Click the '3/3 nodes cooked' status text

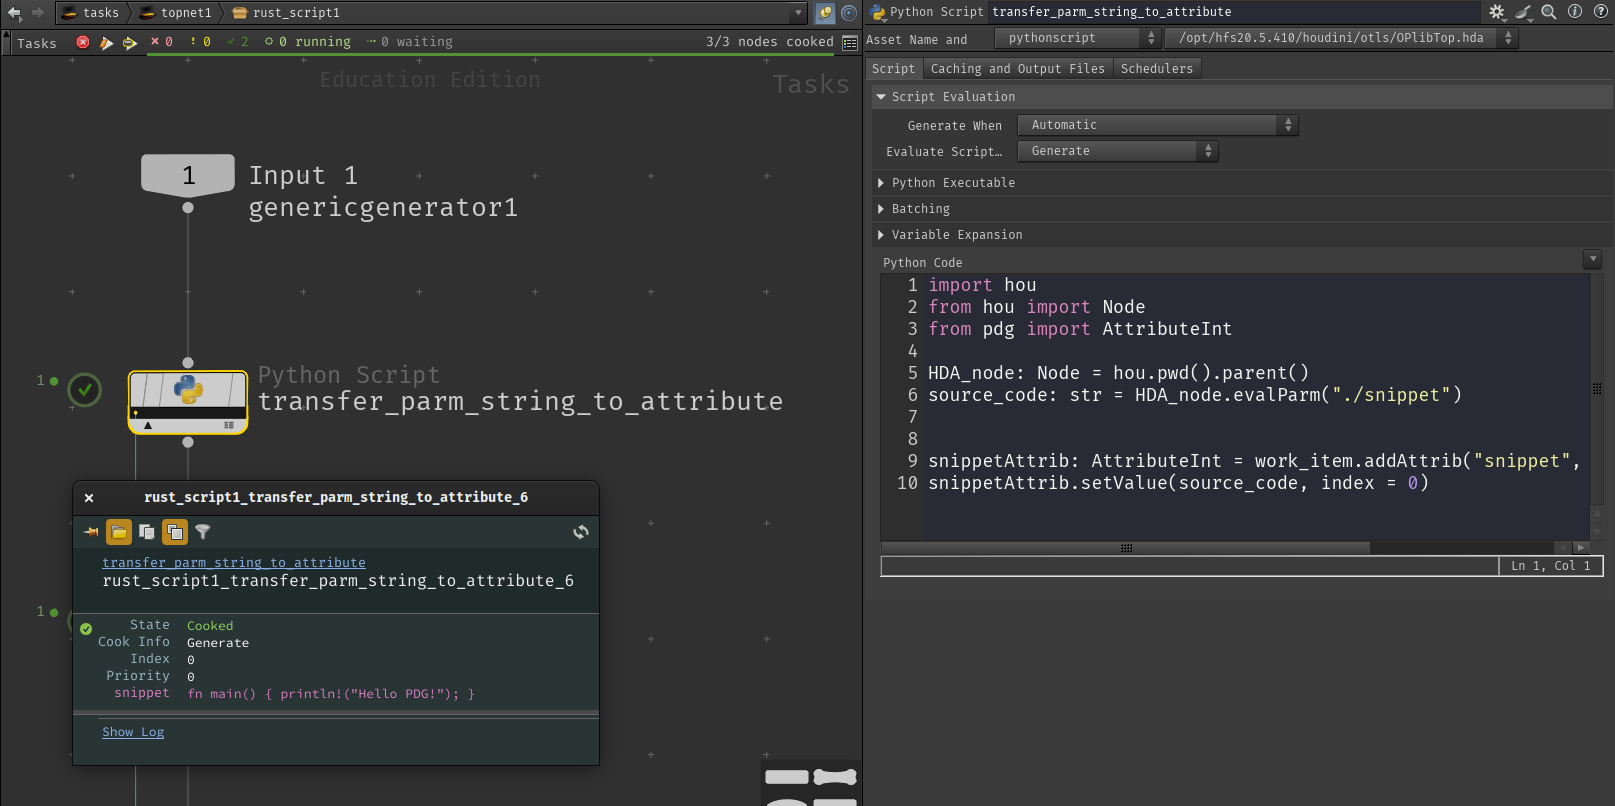pos(770,42)
